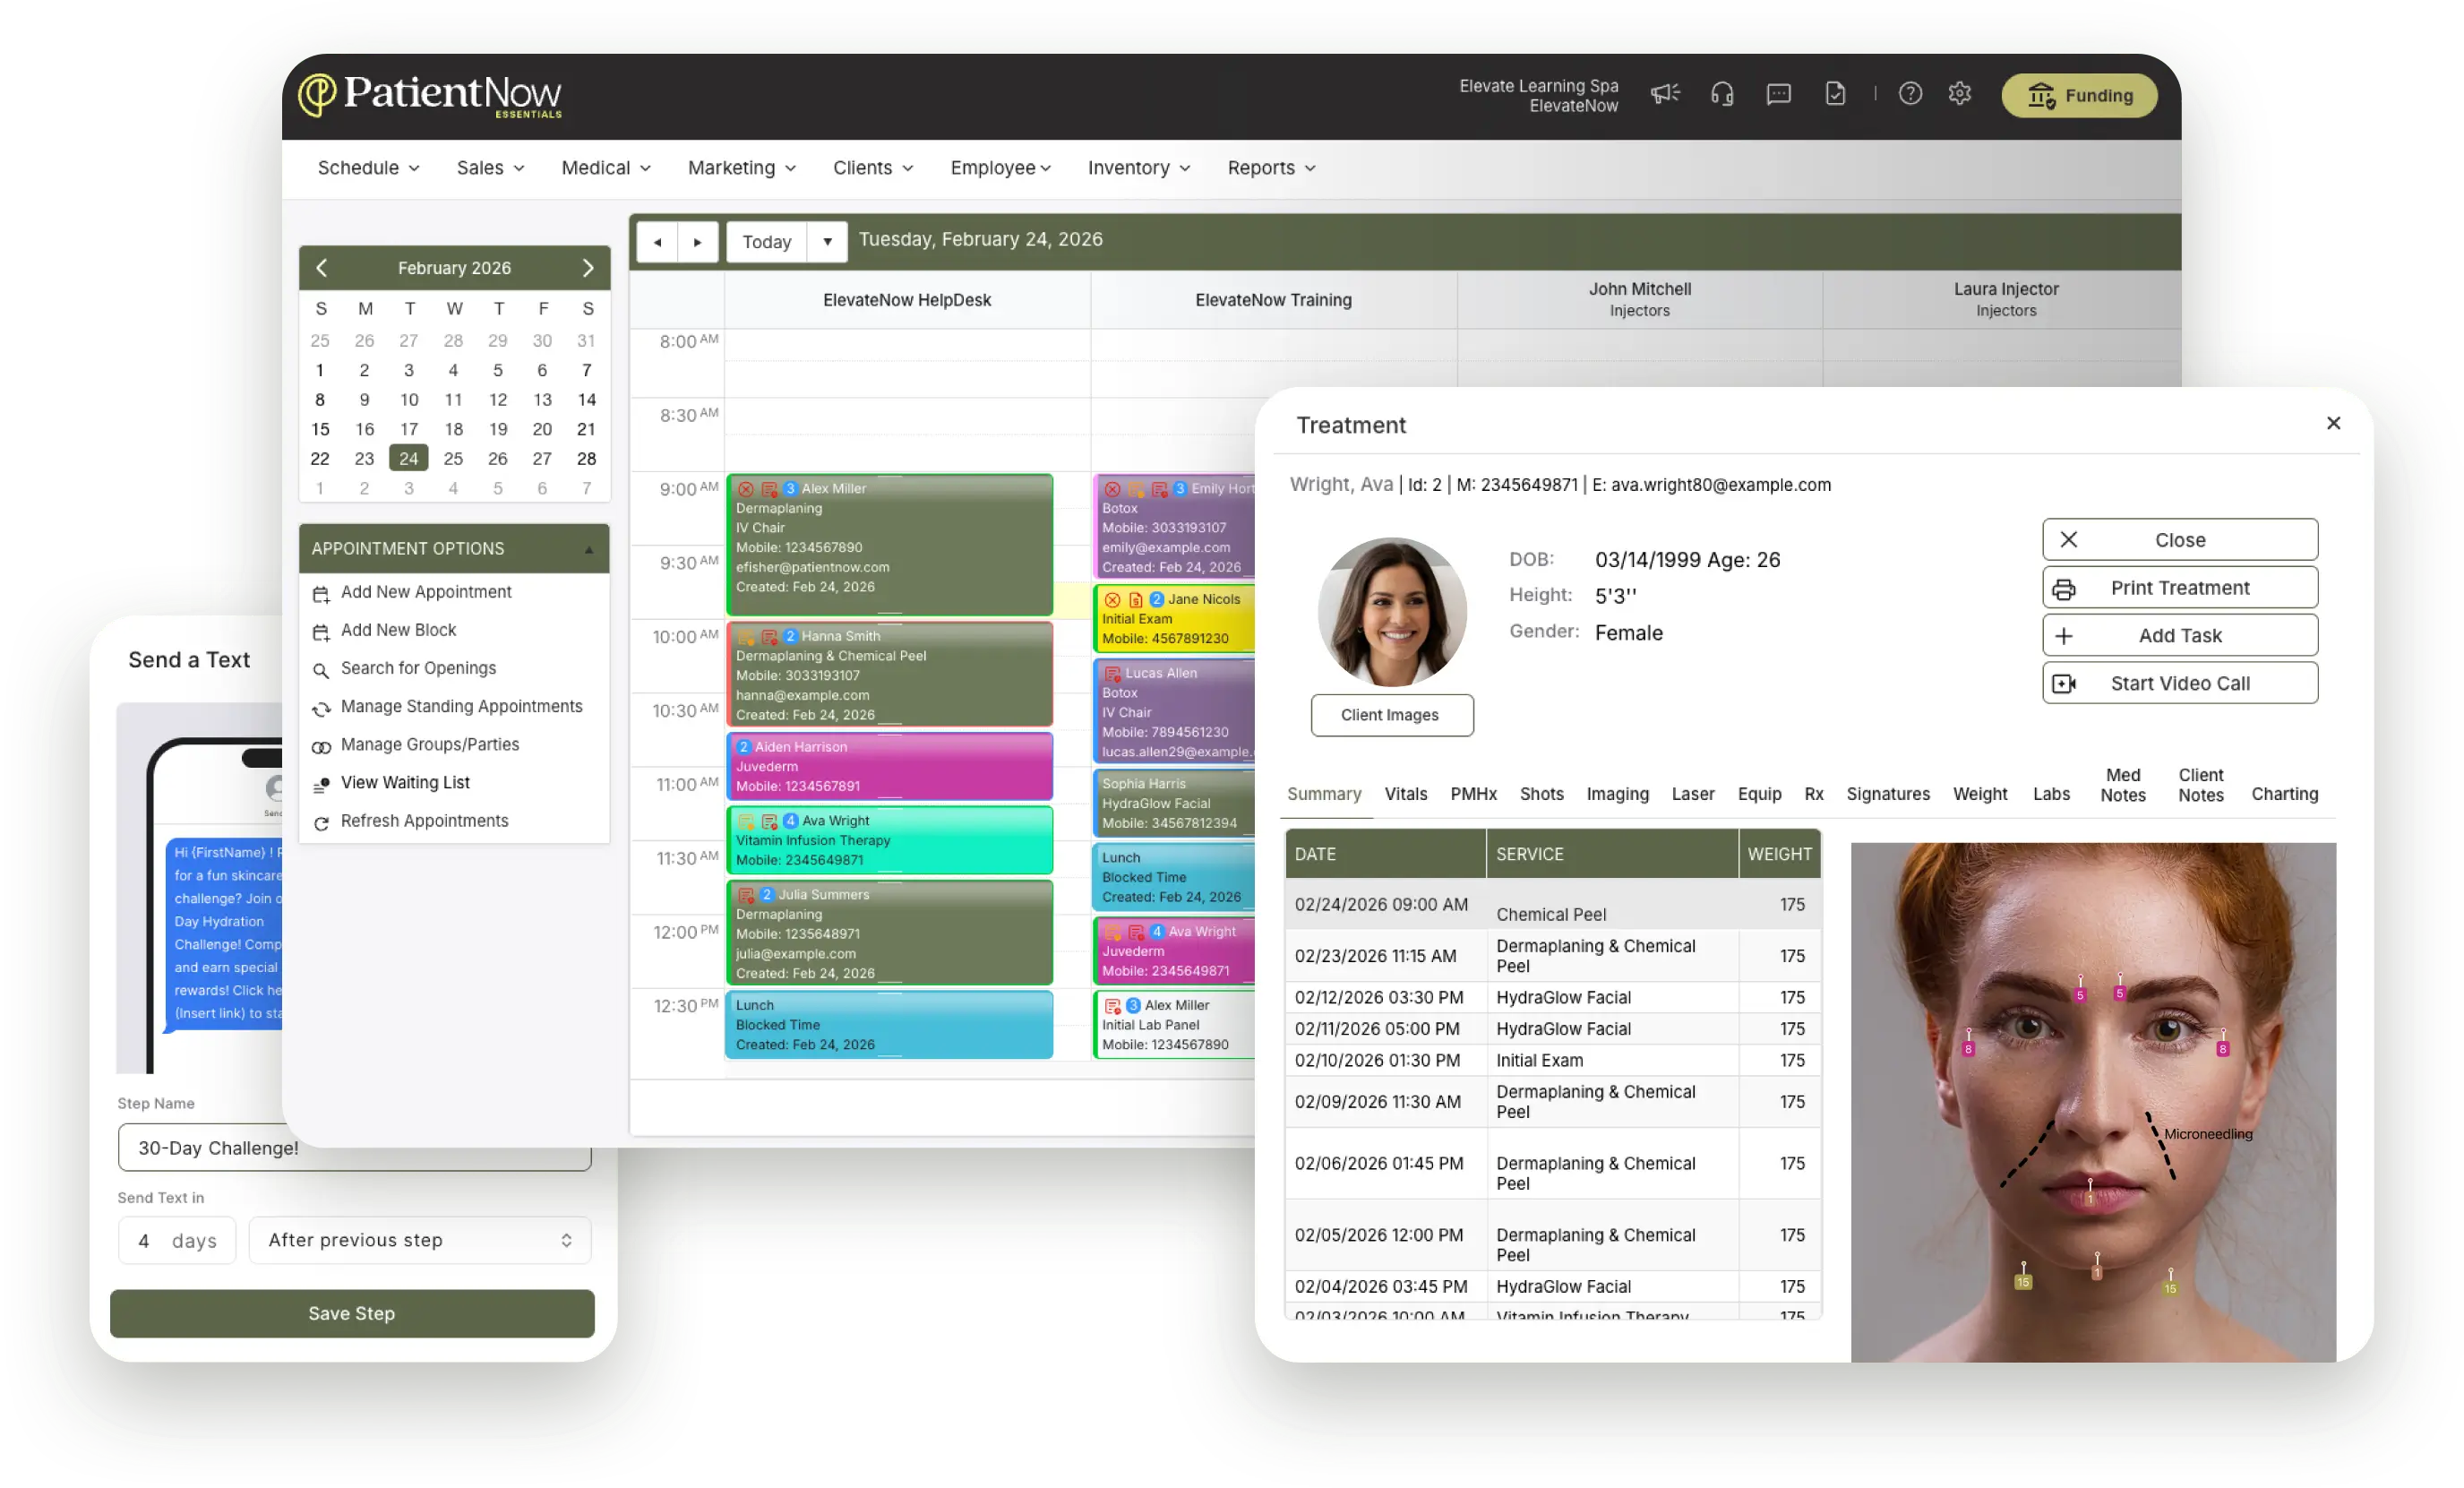This screenshot has height=1488, width=2464.
Task: Open the Inventory menu dropdown
Action: pyautogui.click(x=1139, y=168)
